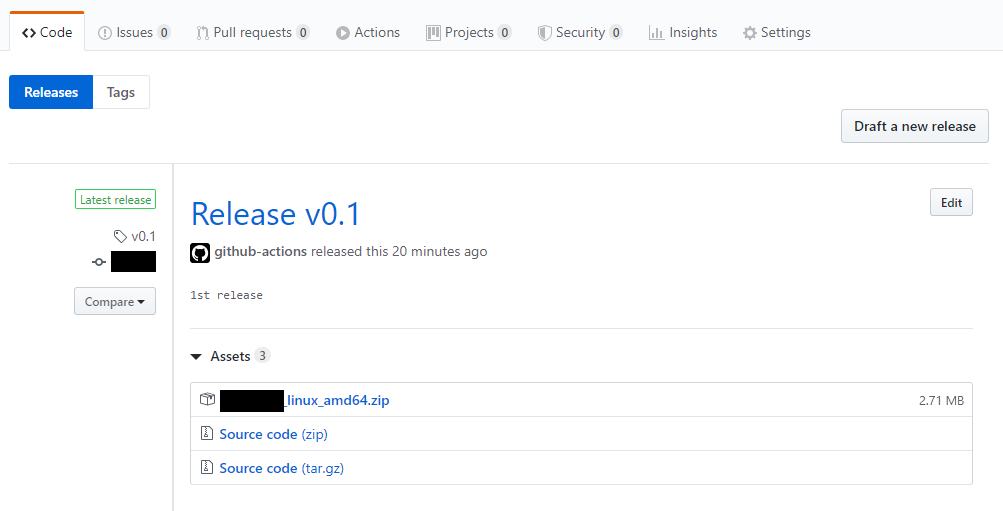Click the file icon for Source code (tar.gz)

coord(207,467)
